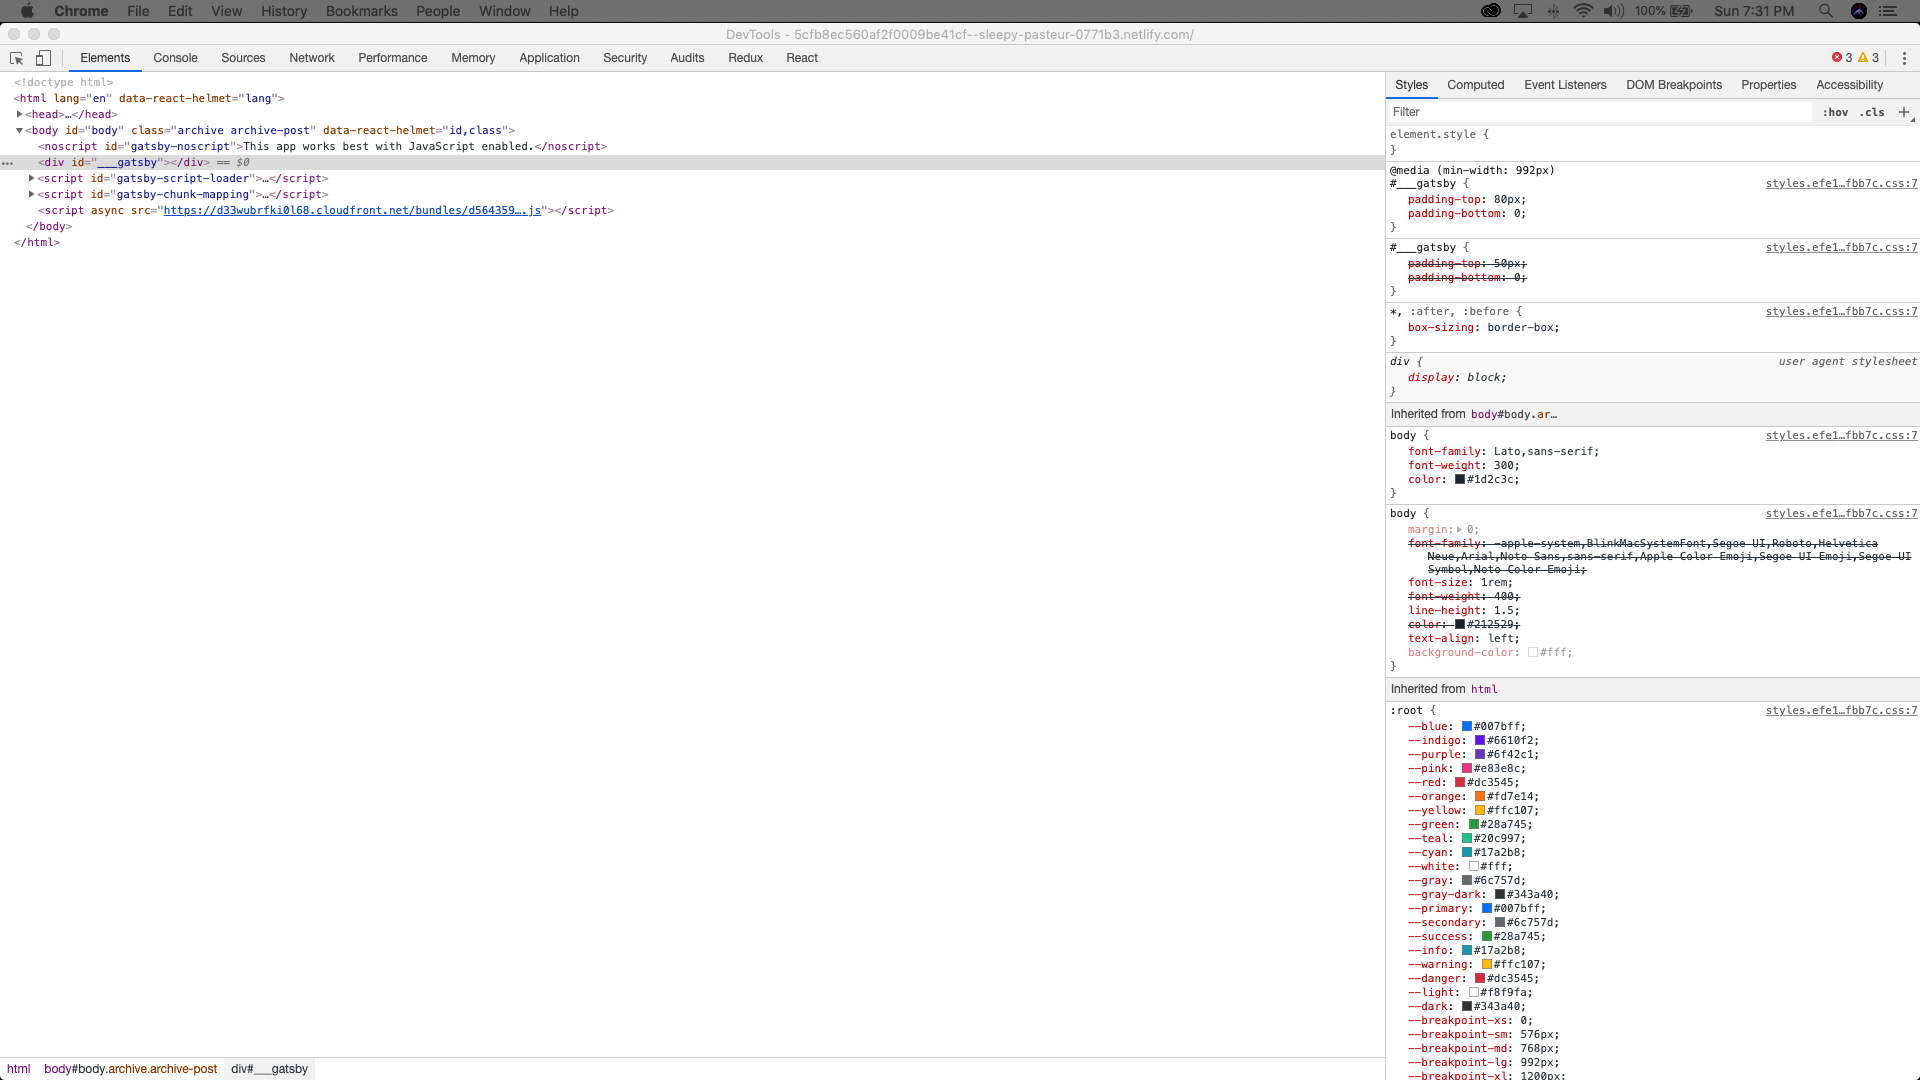Switch to the Computed styles tab

click(x=1476, y=85)
